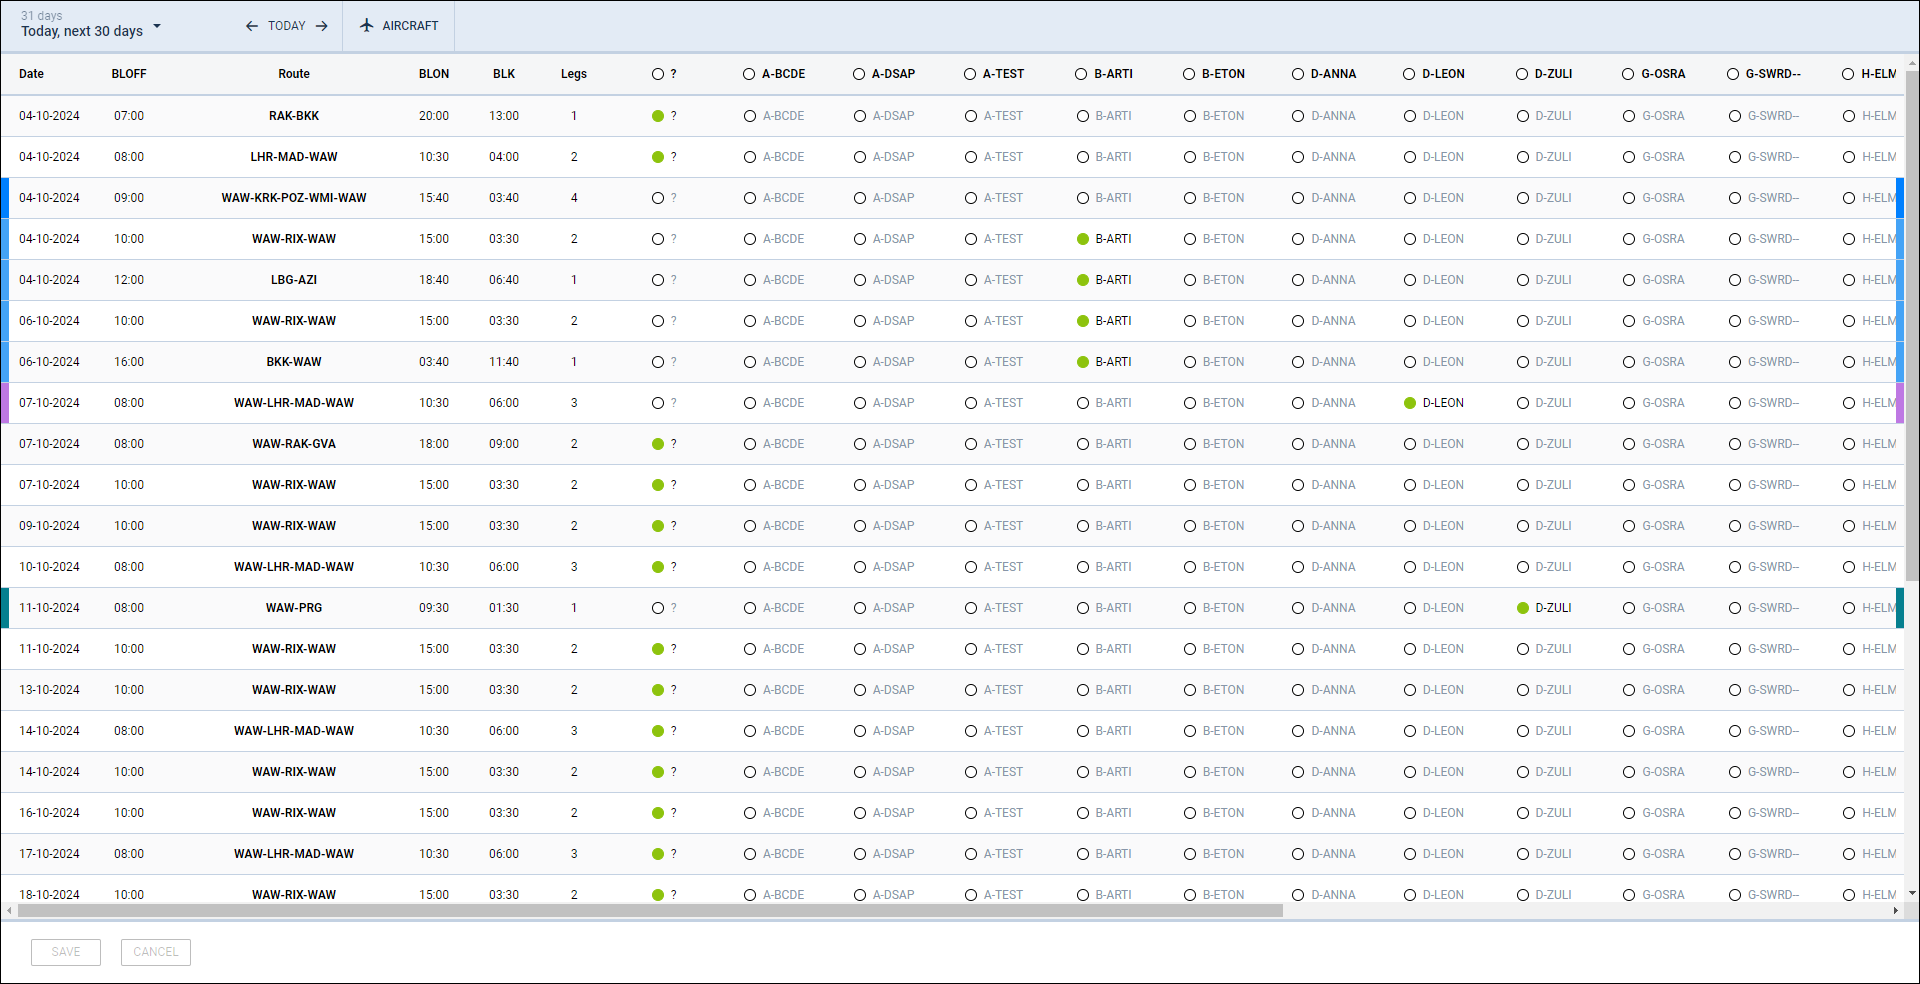Select the B-ETON column header radio
Viewport: 1920px width, 984px height.
click(x=1189, y=74)
